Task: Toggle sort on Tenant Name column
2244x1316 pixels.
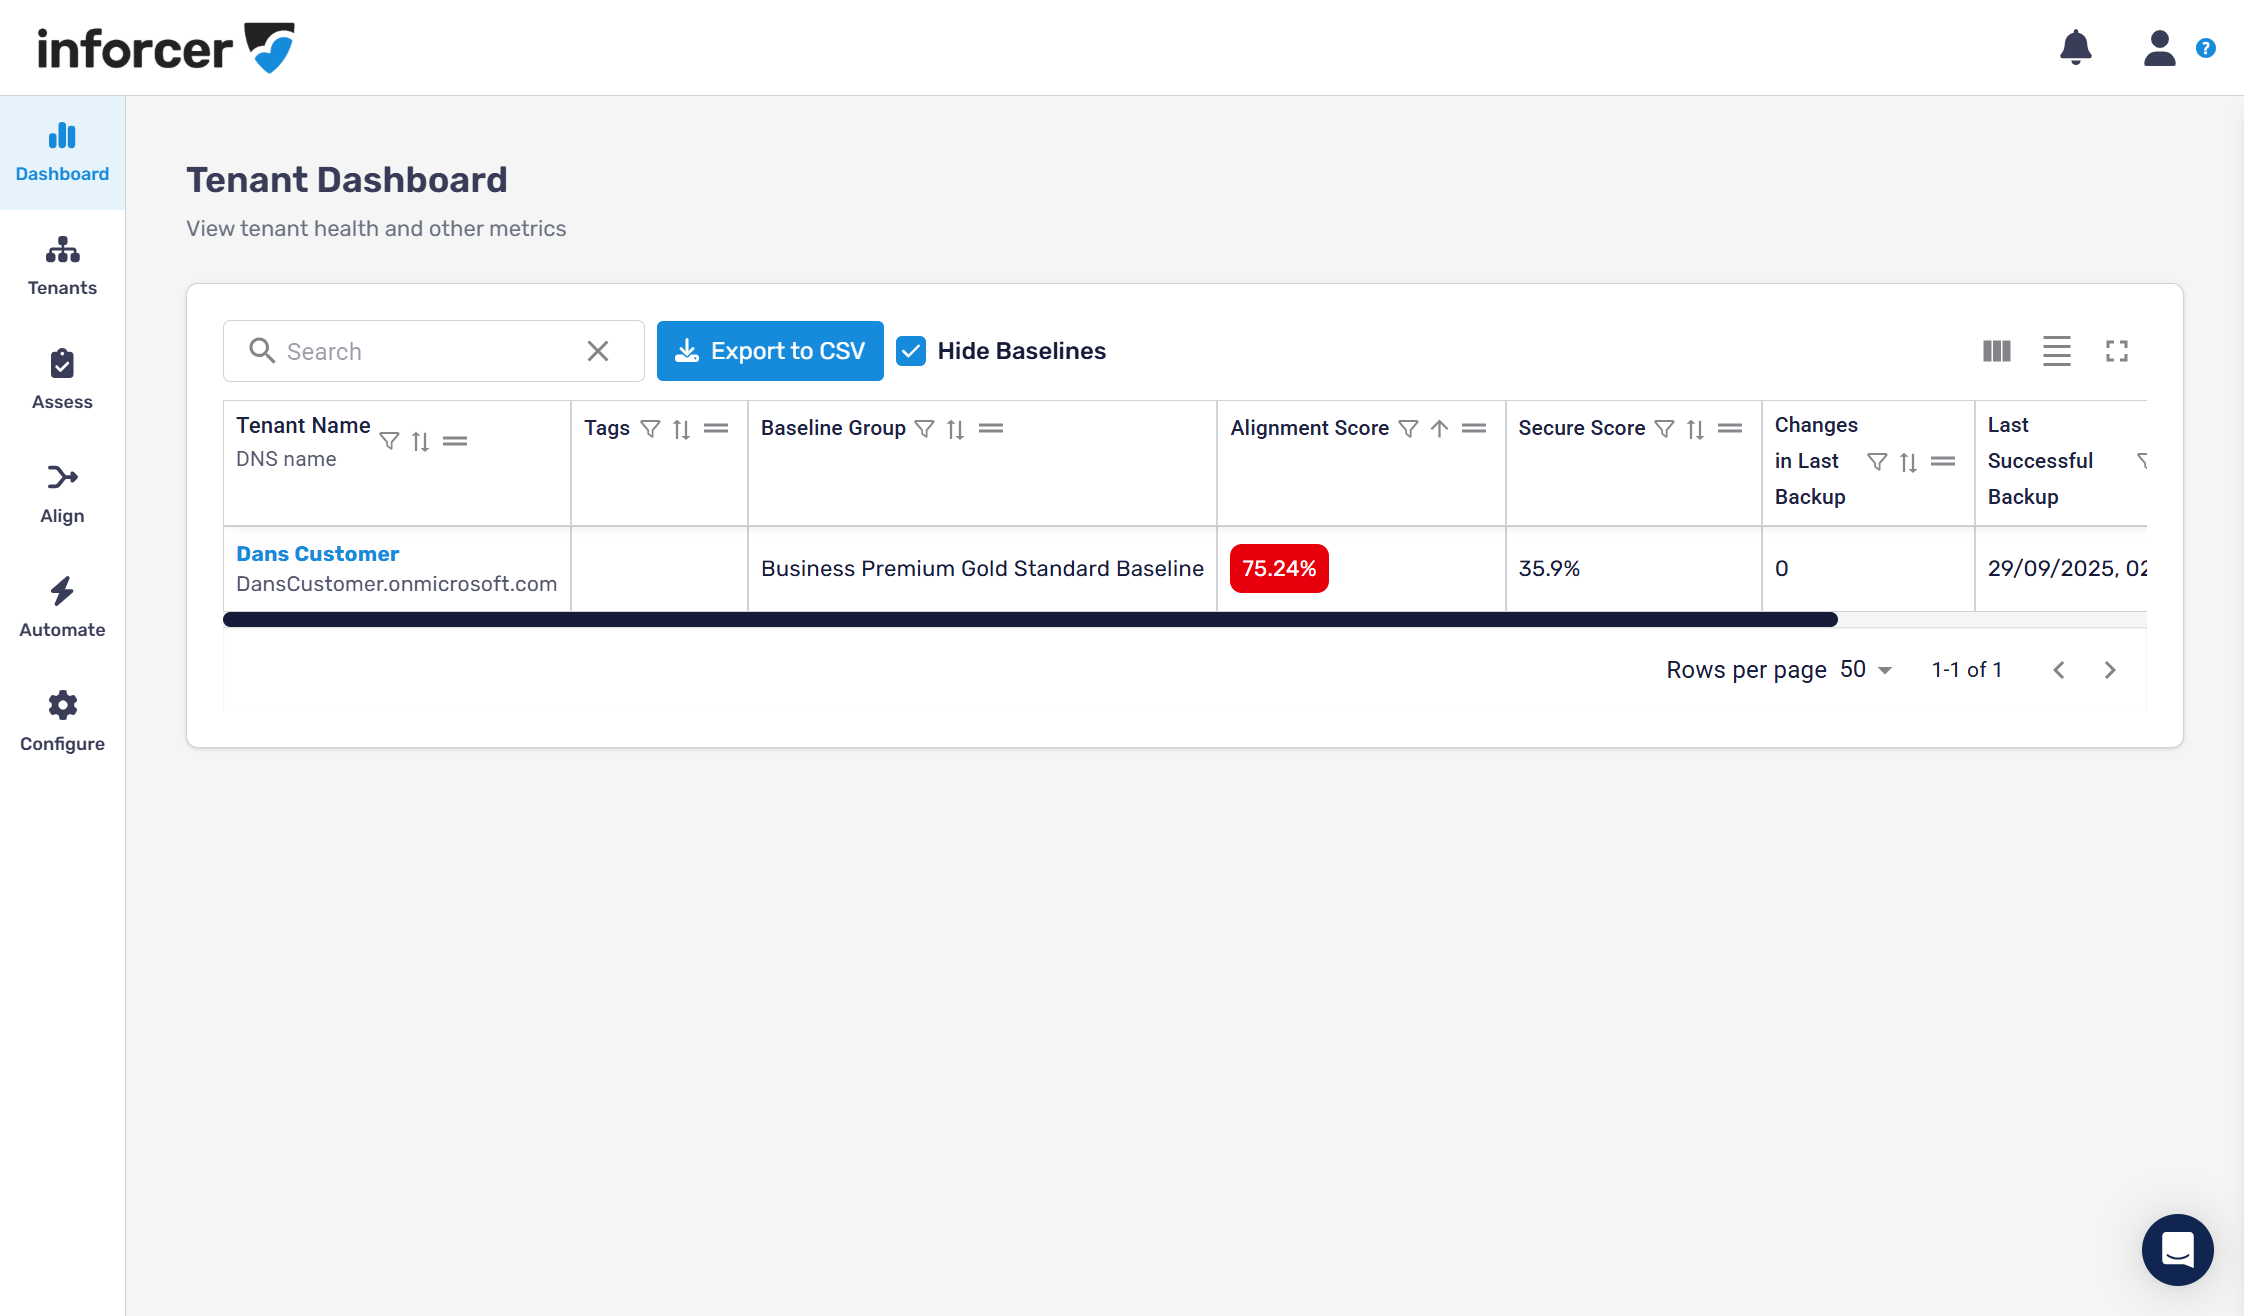Action: (420, 442)
